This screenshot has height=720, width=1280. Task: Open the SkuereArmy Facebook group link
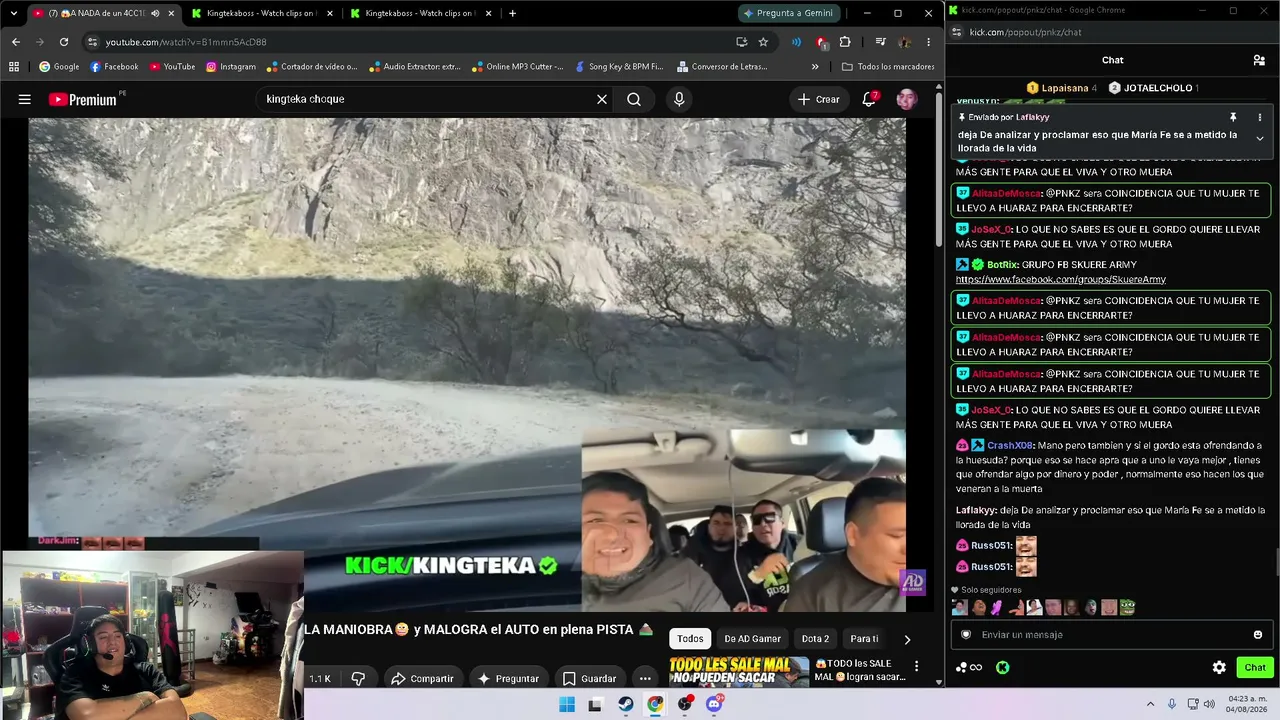point(1061,280)
